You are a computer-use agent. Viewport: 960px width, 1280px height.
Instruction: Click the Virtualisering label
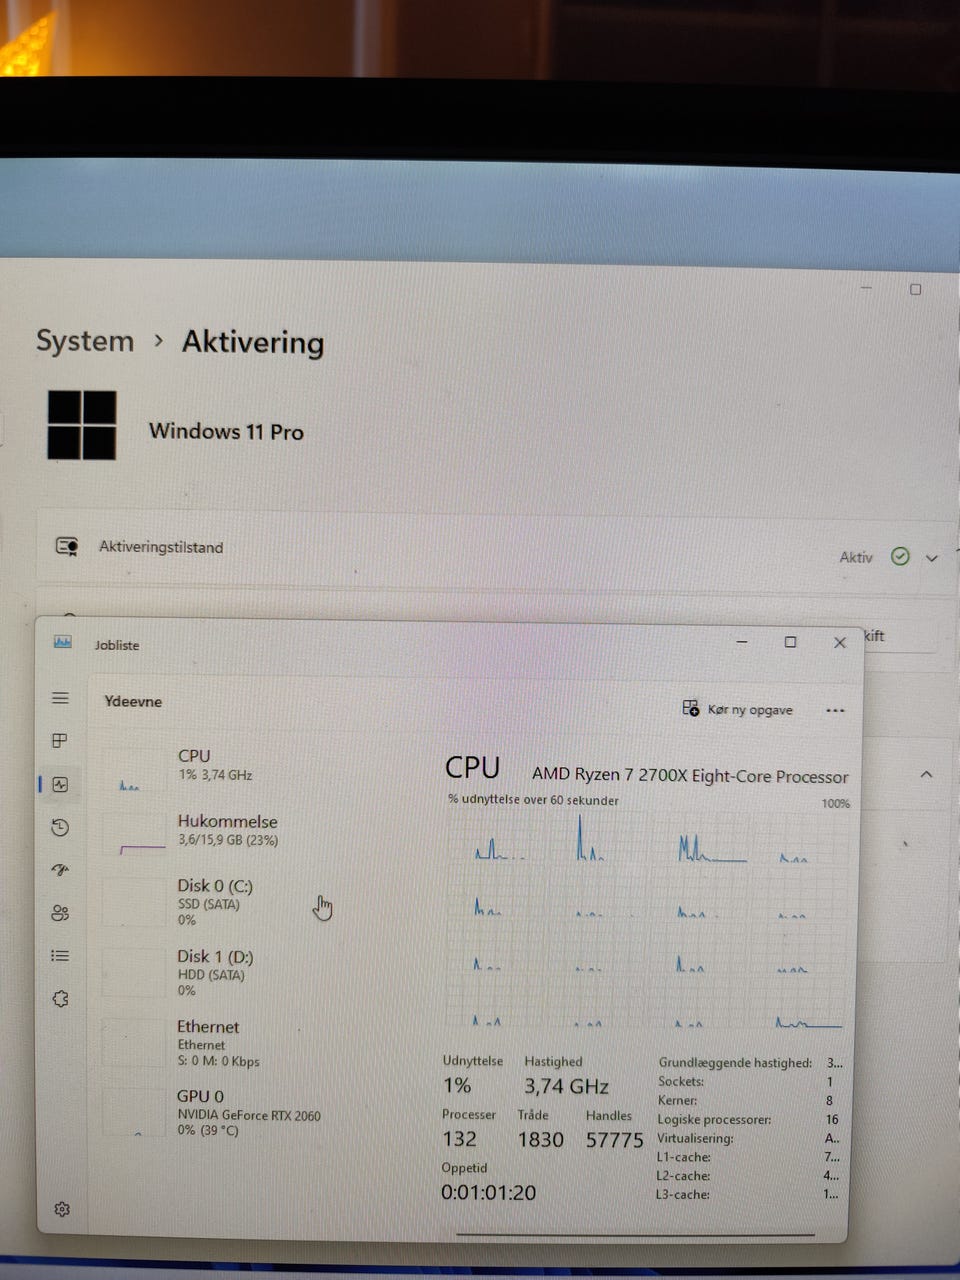tap(695, 1138)
